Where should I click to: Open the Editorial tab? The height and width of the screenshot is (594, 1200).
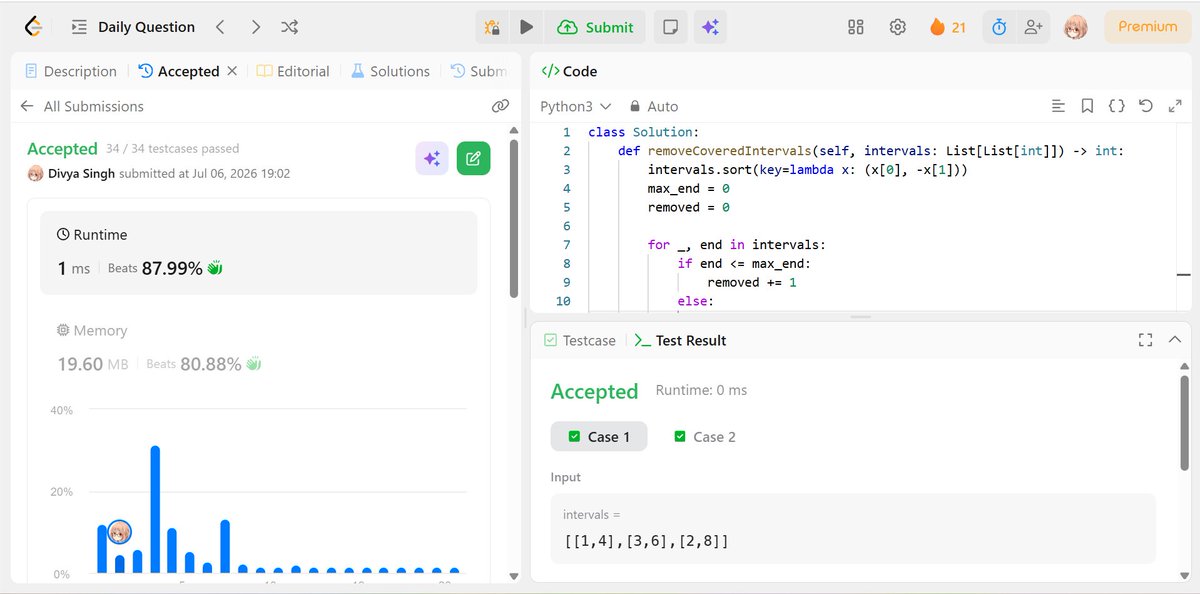point(293,71)
